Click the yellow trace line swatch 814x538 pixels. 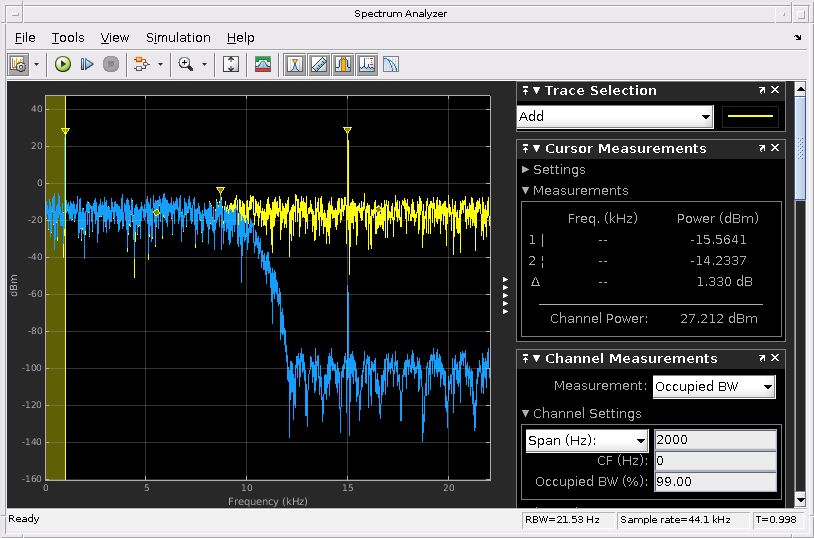point(750,116)
